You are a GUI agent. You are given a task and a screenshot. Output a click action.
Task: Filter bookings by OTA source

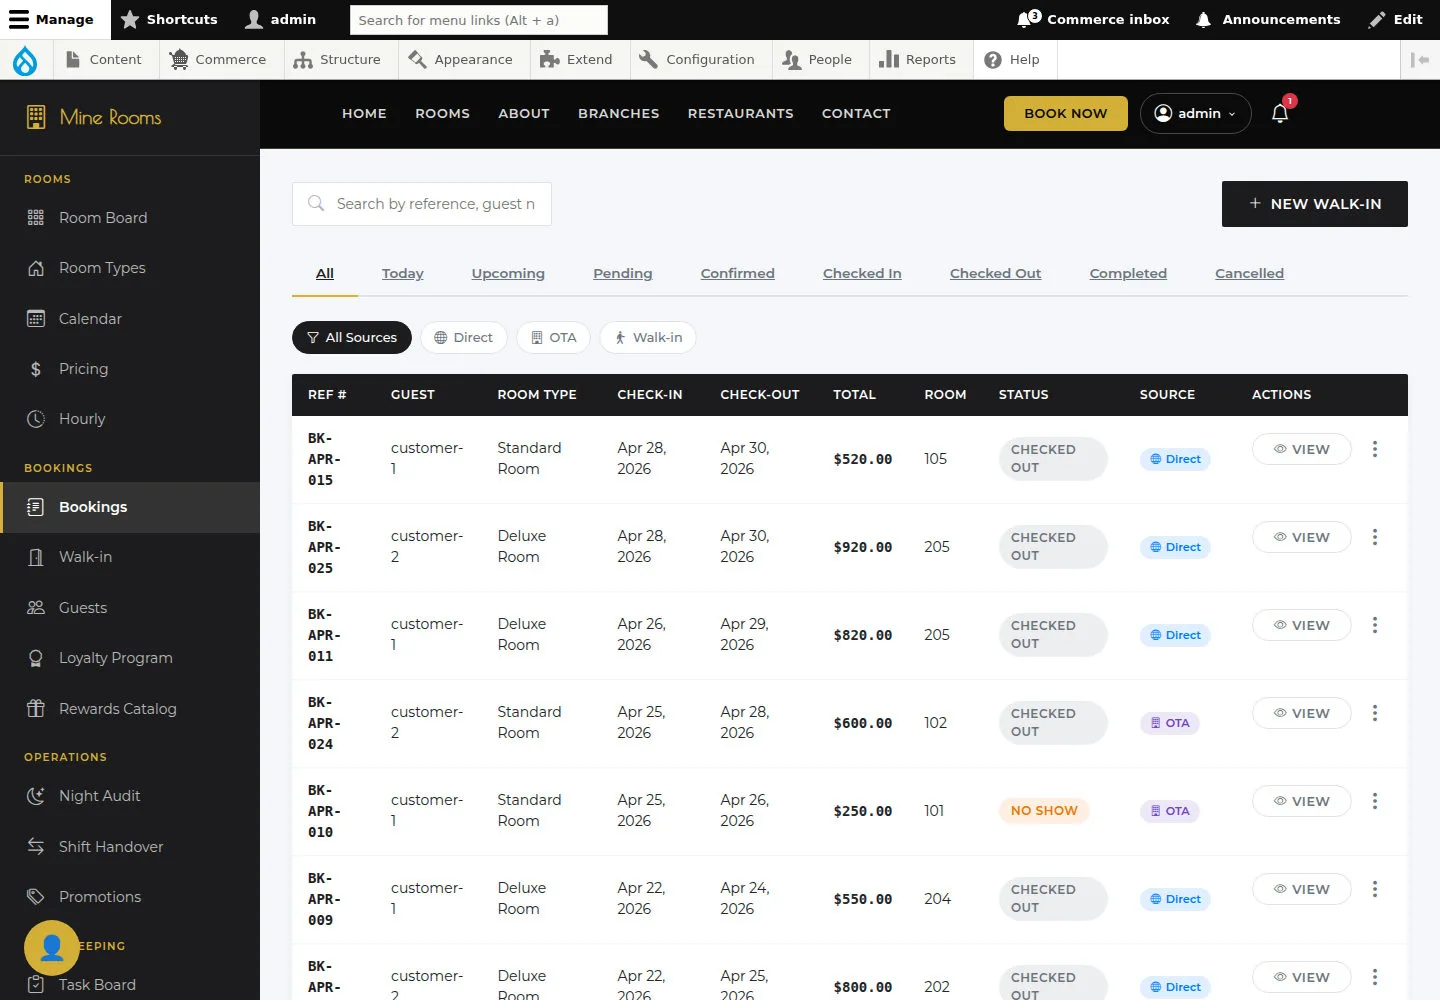(x=554, y=338)
